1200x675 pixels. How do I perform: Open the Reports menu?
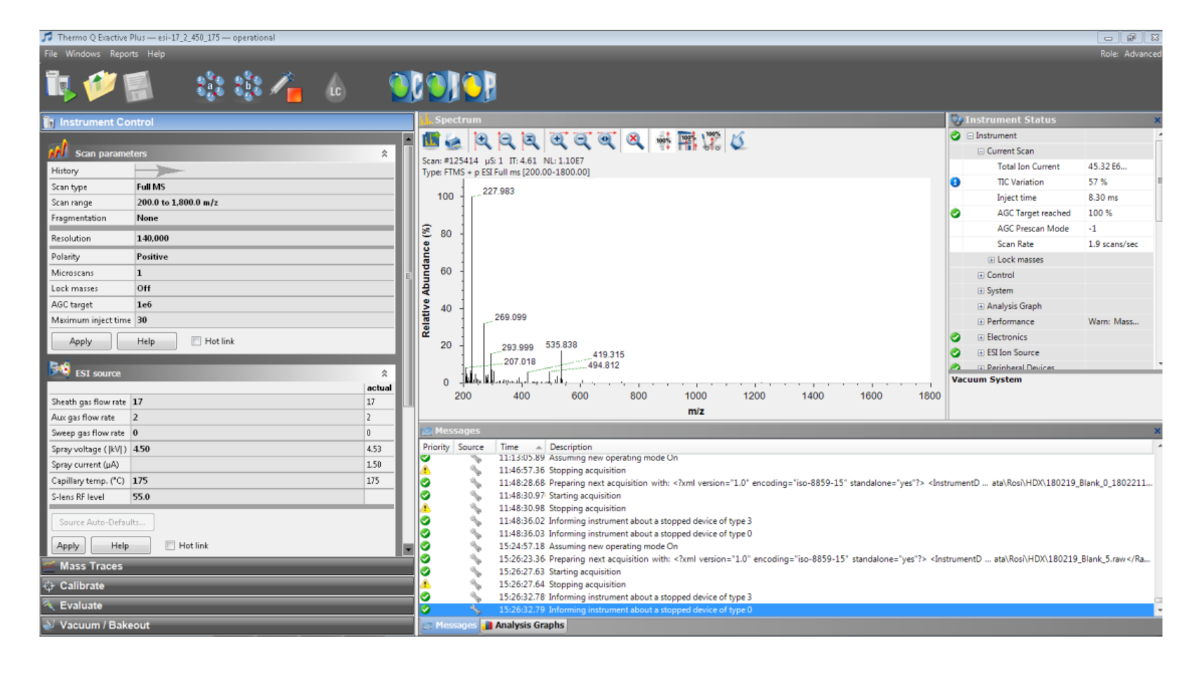coord(124,54)
